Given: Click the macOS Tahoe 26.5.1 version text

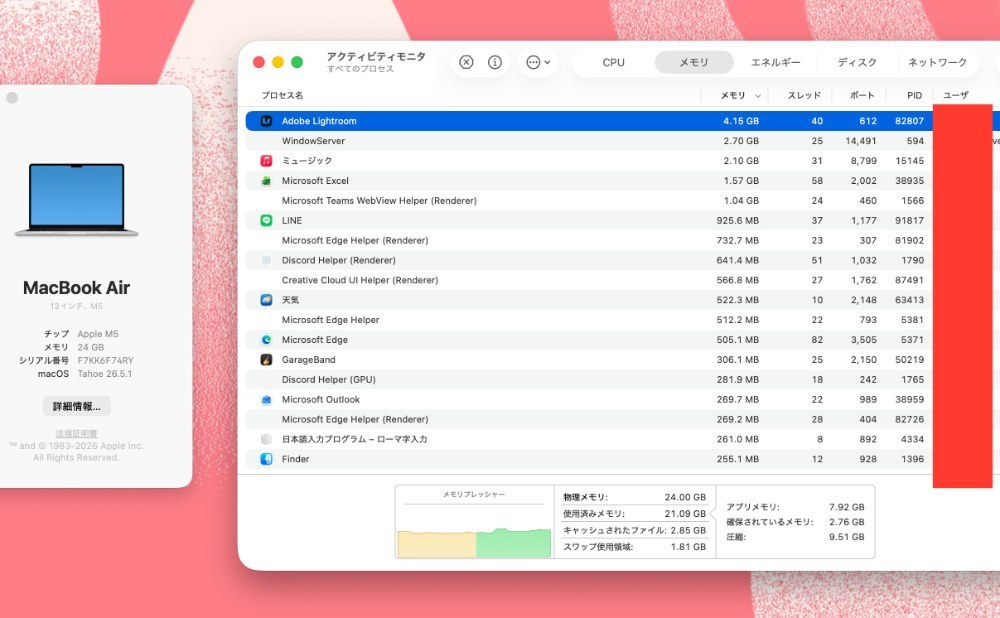Looking at the screenshot, I should coord(105,374).
